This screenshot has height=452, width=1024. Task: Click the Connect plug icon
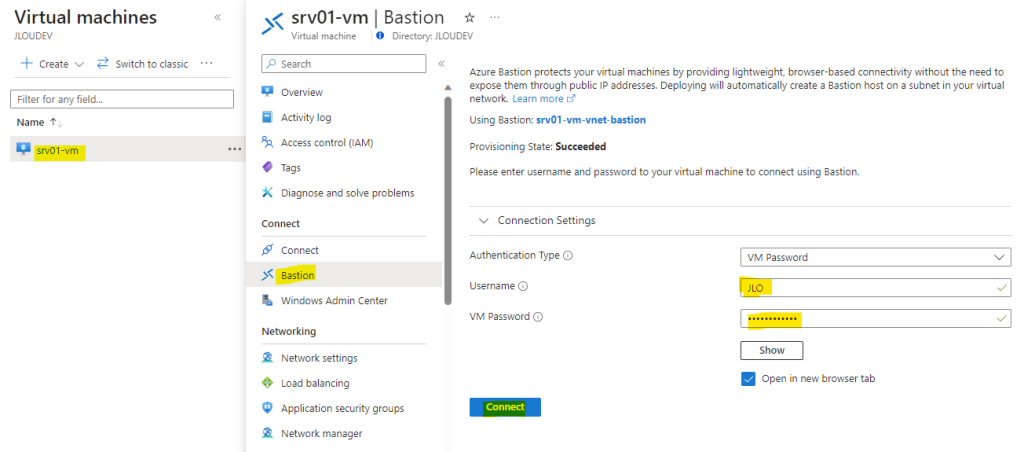267,250
